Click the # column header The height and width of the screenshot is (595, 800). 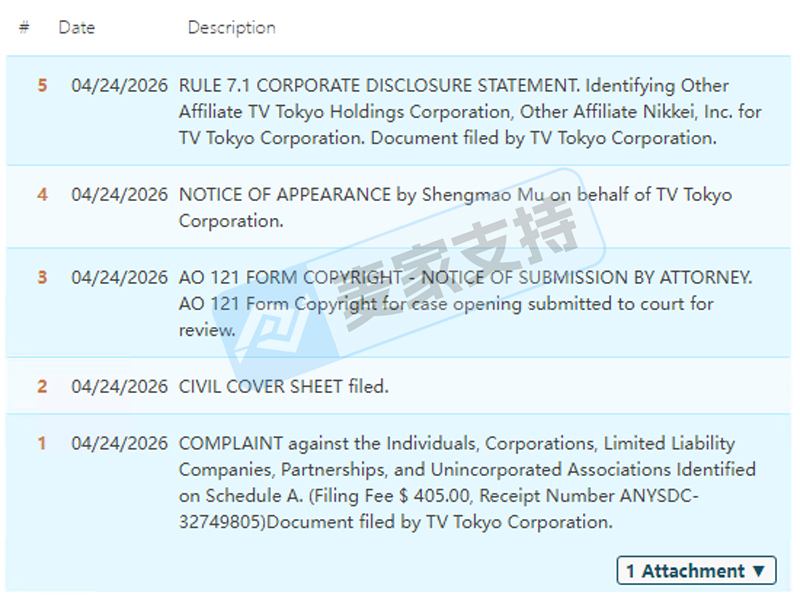click(x=24, y=28)
